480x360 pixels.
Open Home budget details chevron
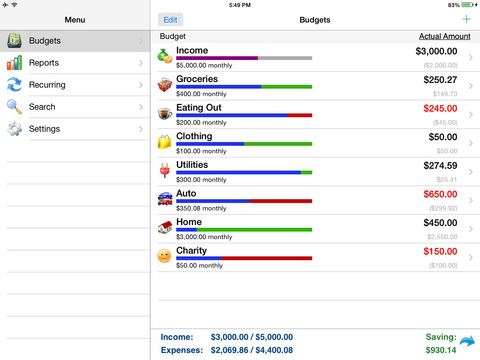pos(471,229)
